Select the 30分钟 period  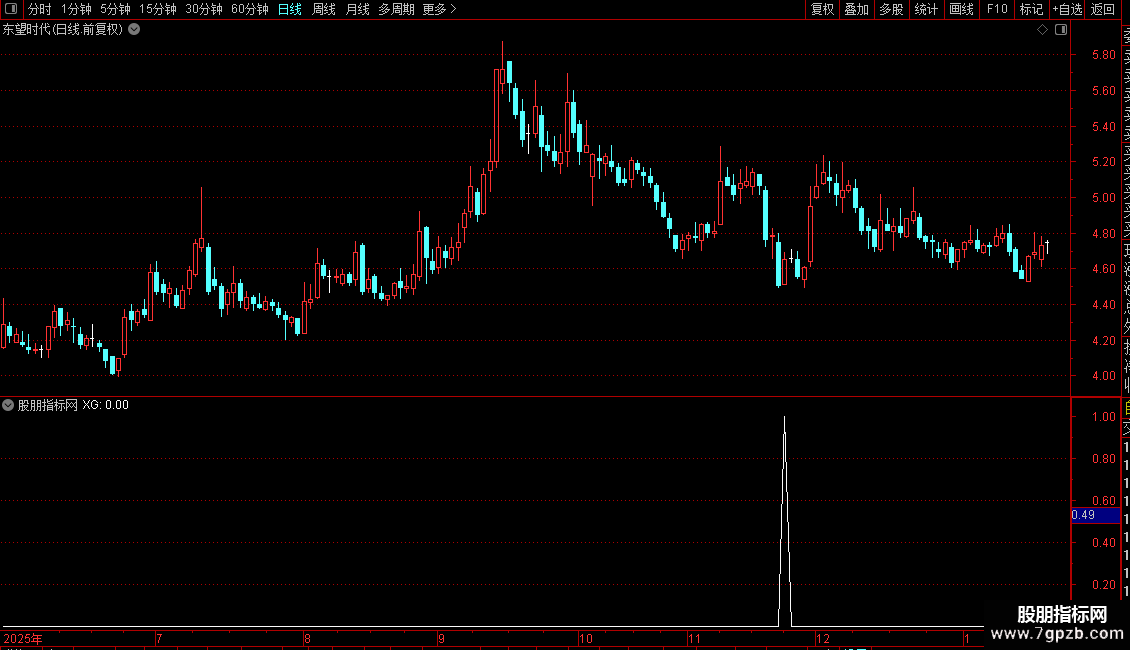coord(204,9)
